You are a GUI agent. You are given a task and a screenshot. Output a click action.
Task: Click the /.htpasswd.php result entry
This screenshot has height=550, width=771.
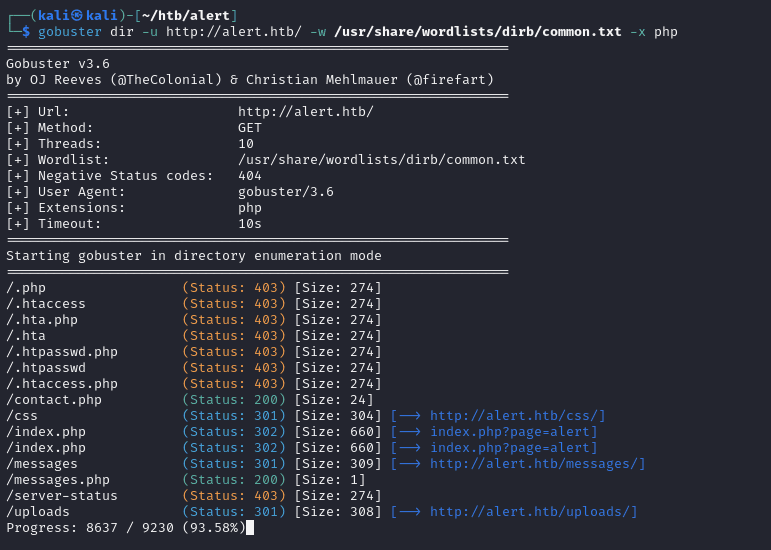click(62, 352)
